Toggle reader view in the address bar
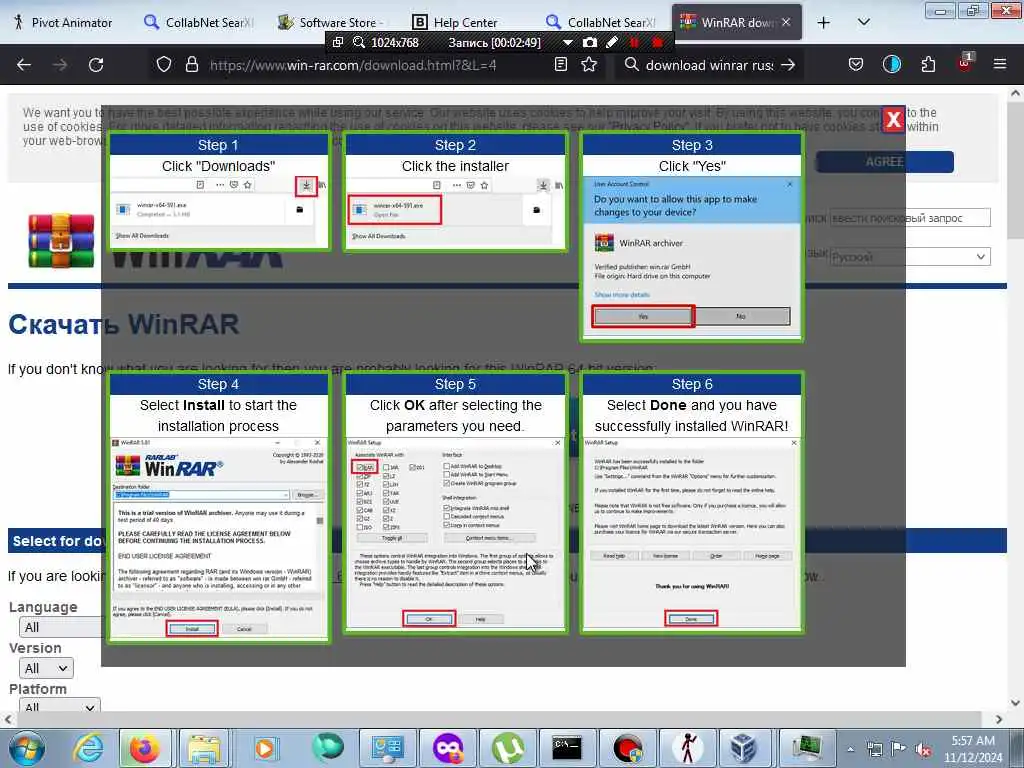 coord(560,65)
